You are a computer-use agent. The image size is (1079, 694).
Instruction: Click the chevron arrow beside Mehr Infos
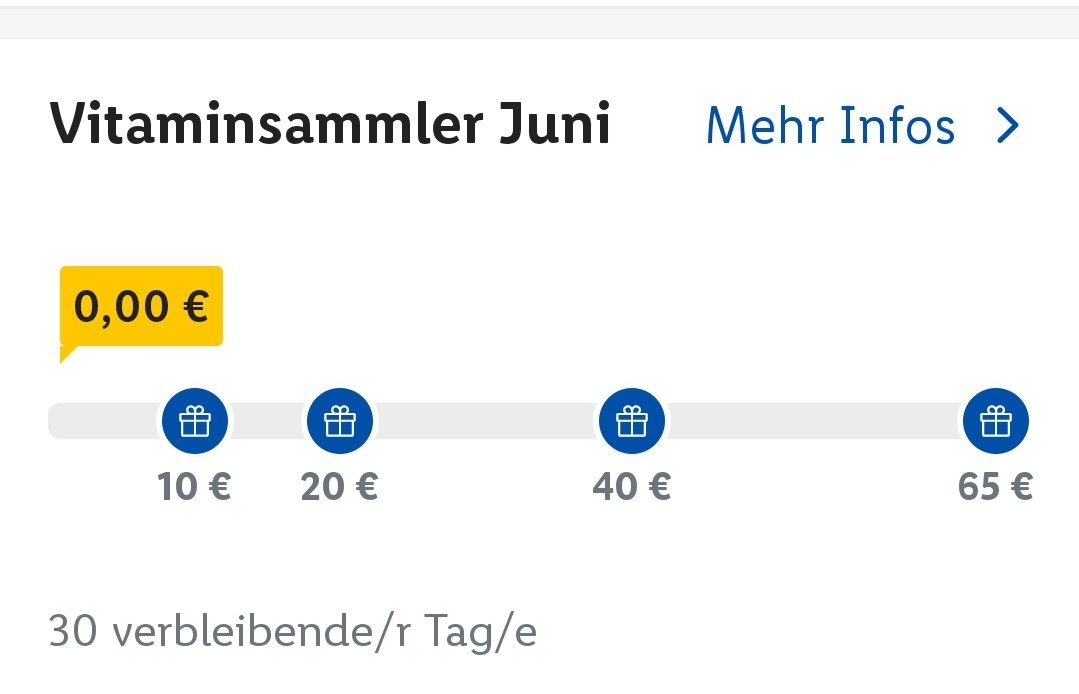(1008, 126)
